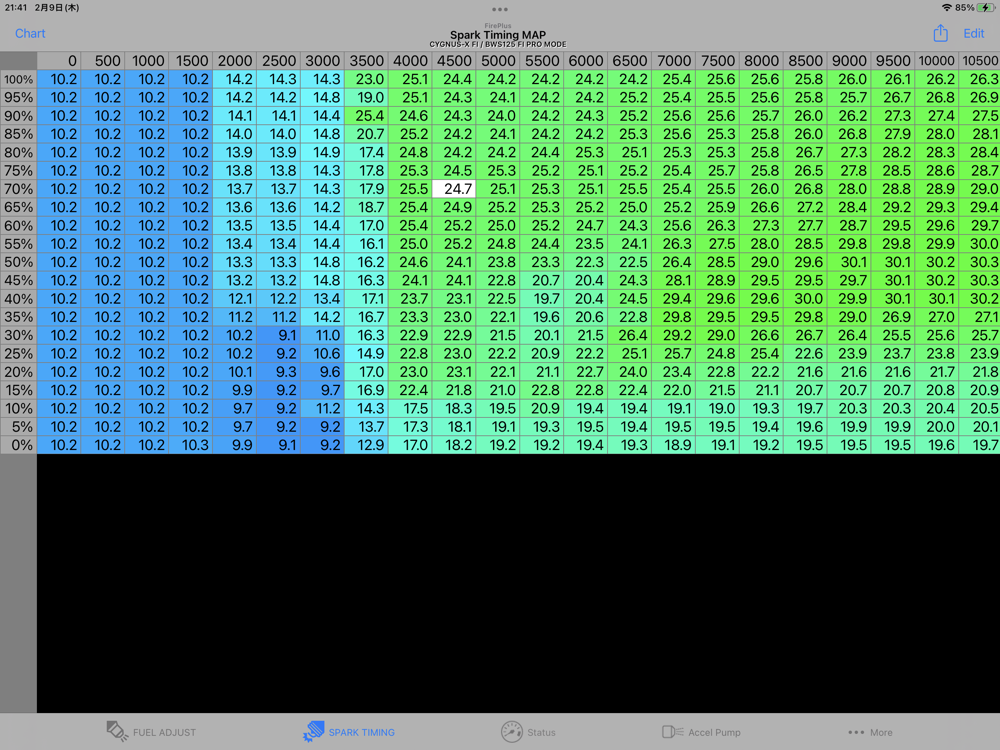The height and width of the screenshot is (750, 1000).
Task: Select the 0 RPM column header
Action: pyautogui.click(x=59, y=61)
